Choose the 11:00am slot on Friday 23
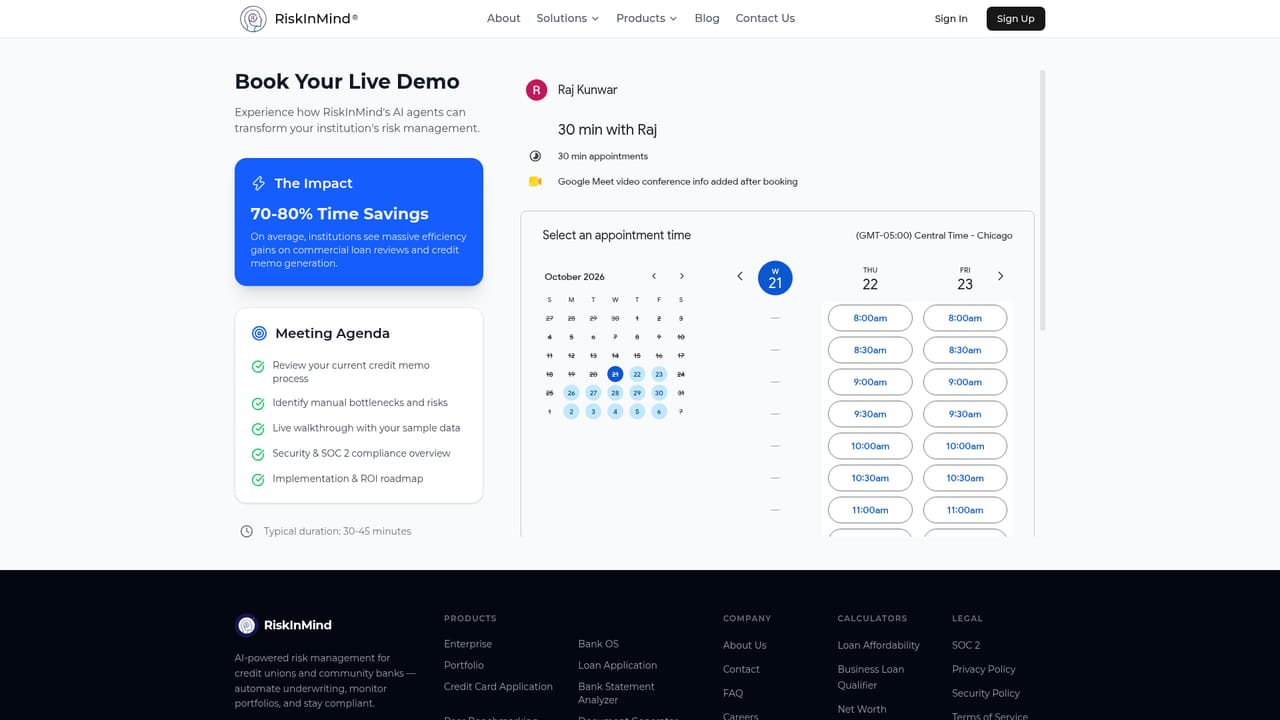Viewport: 1280px width, 720px height. point(965,510)
